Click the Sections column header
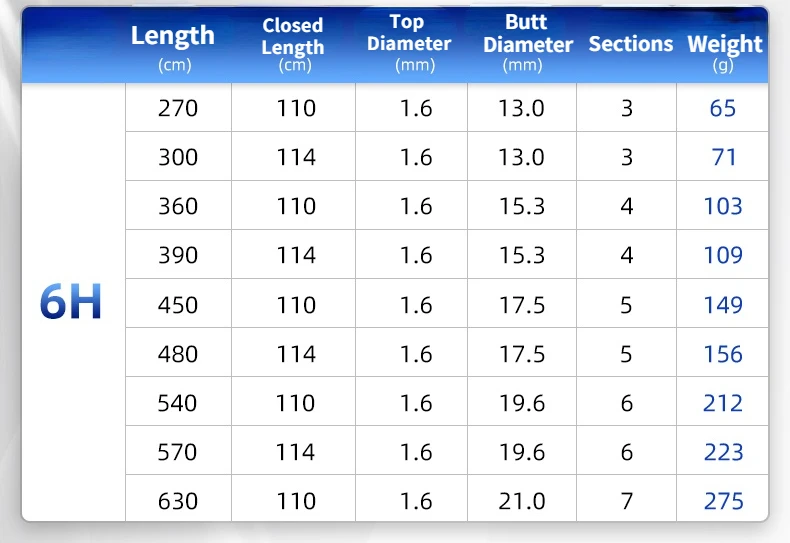 pos(631,44)
